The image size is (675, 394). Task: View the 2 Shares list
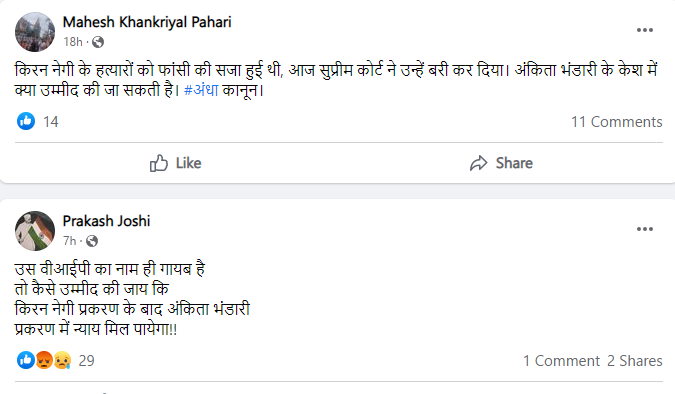pos(635,361)
